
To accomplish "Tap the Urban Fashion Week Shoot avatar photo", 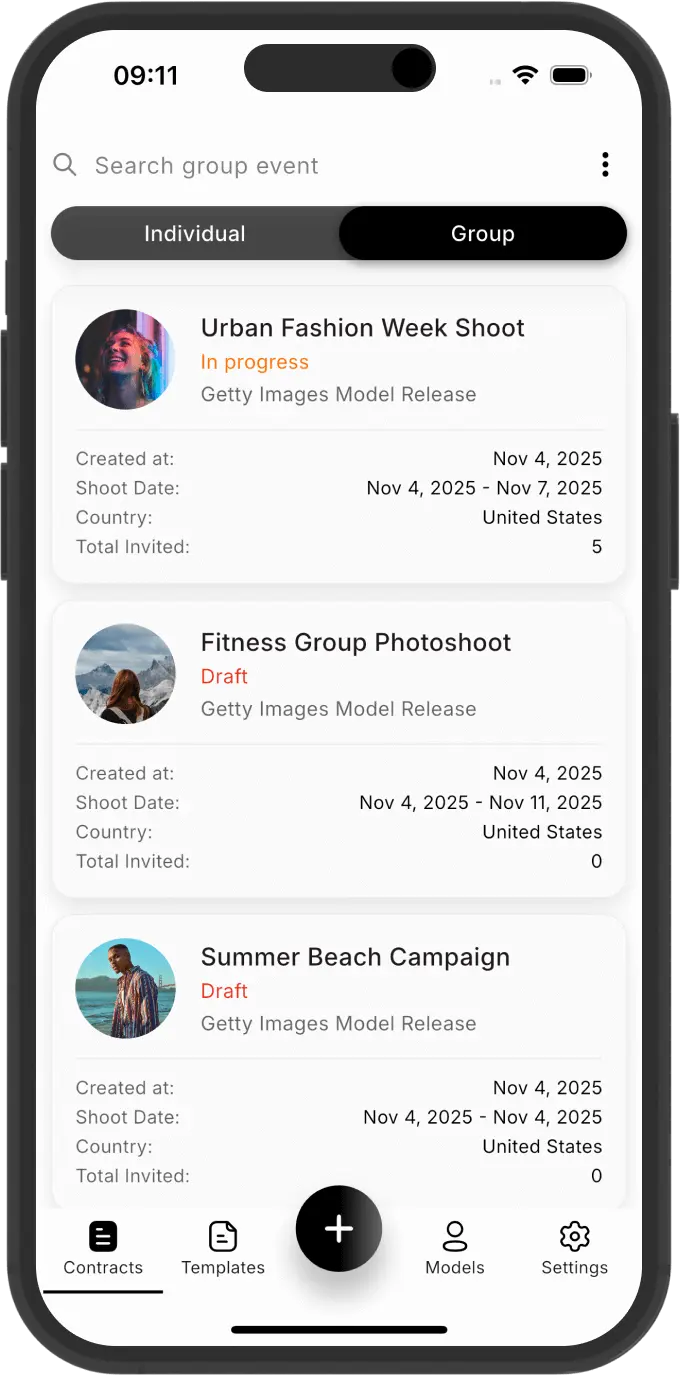I will [125, 359].
